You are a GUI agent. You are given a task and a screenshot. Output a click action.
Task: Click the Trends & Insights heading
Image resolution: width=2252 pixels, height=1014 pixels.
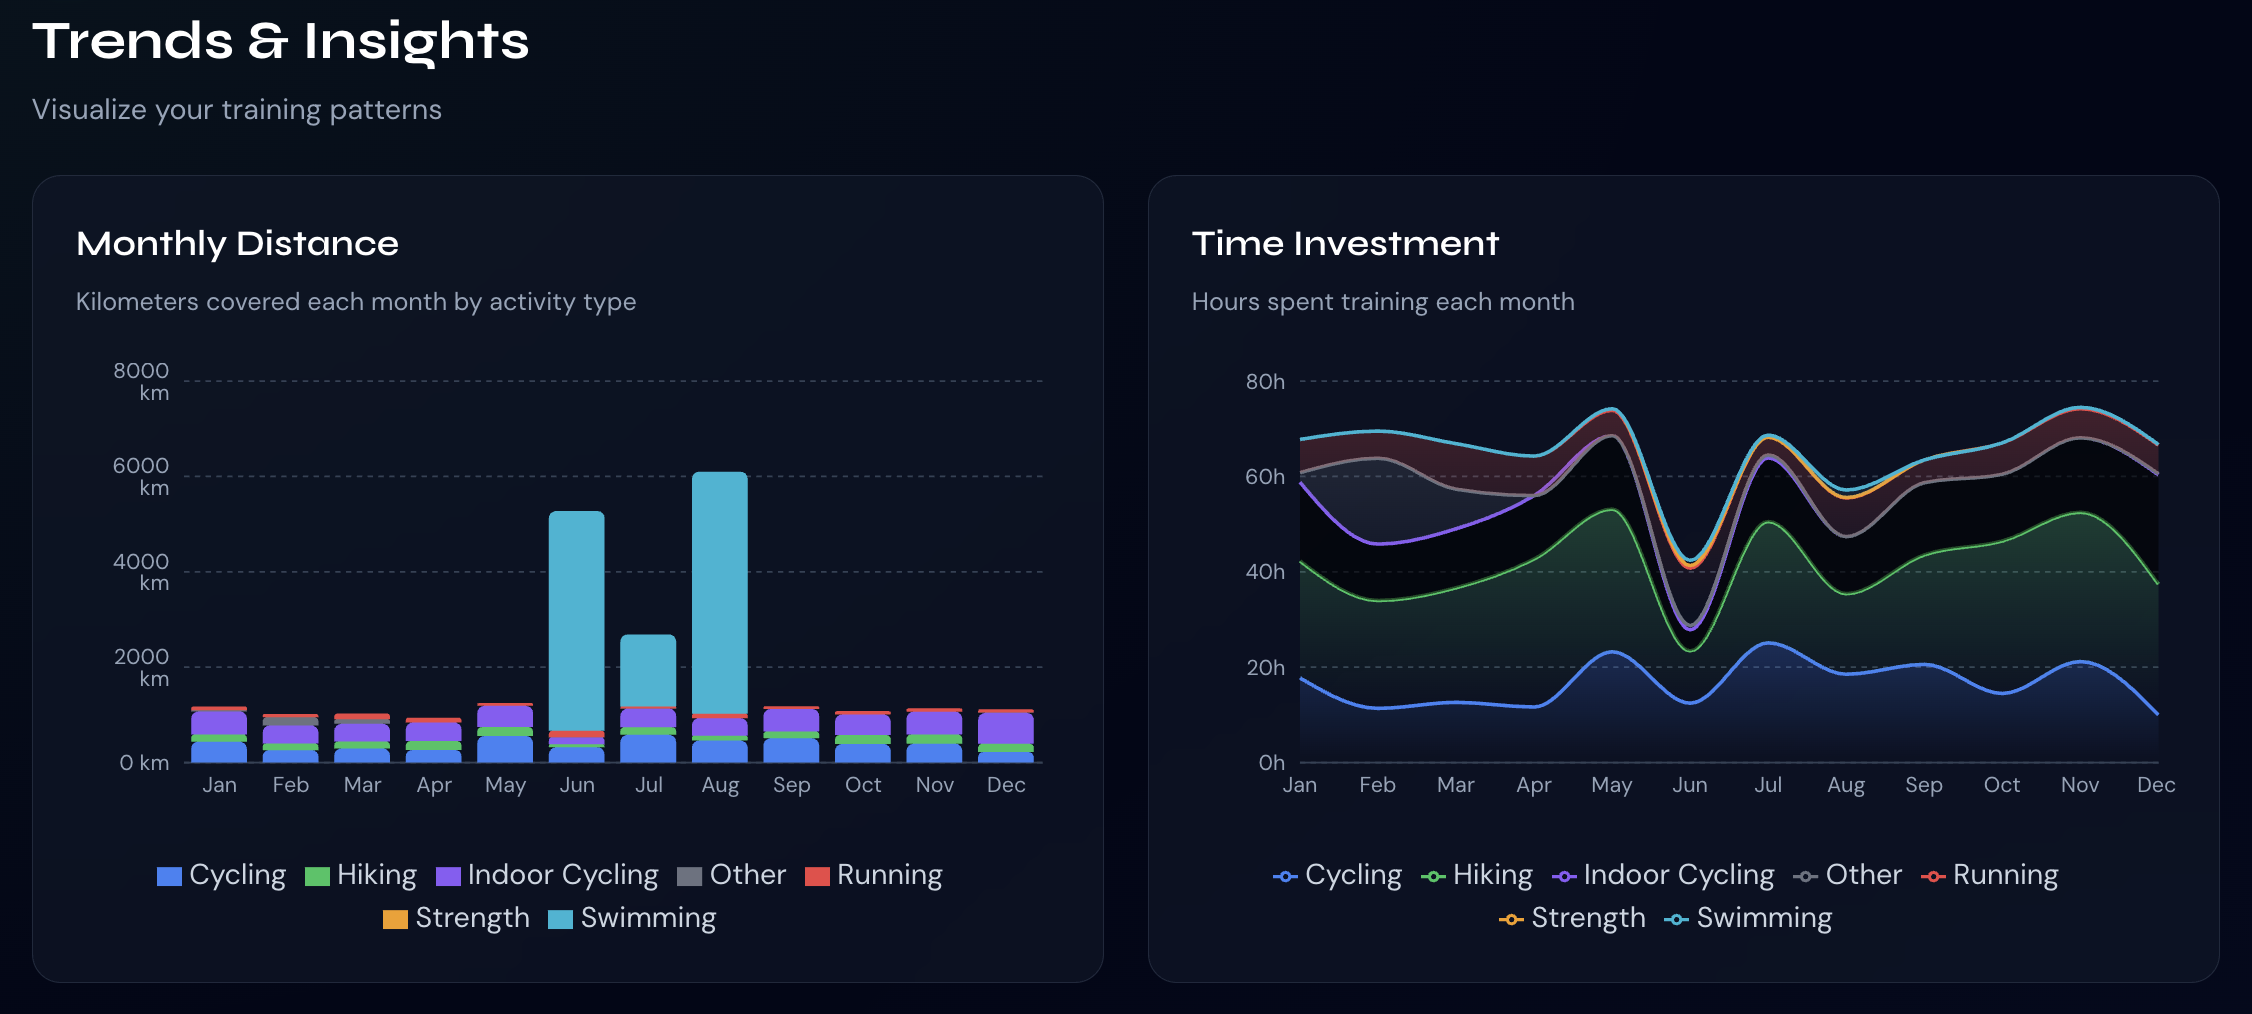281,42
